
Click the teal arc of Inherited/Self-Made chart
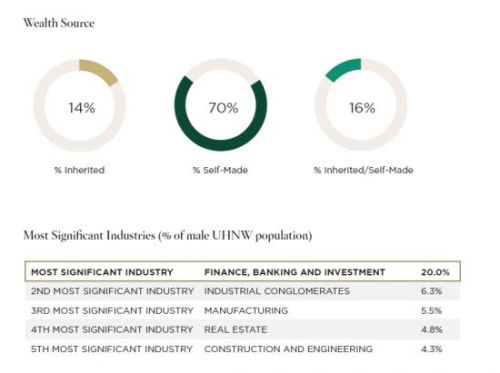[340, 70]
